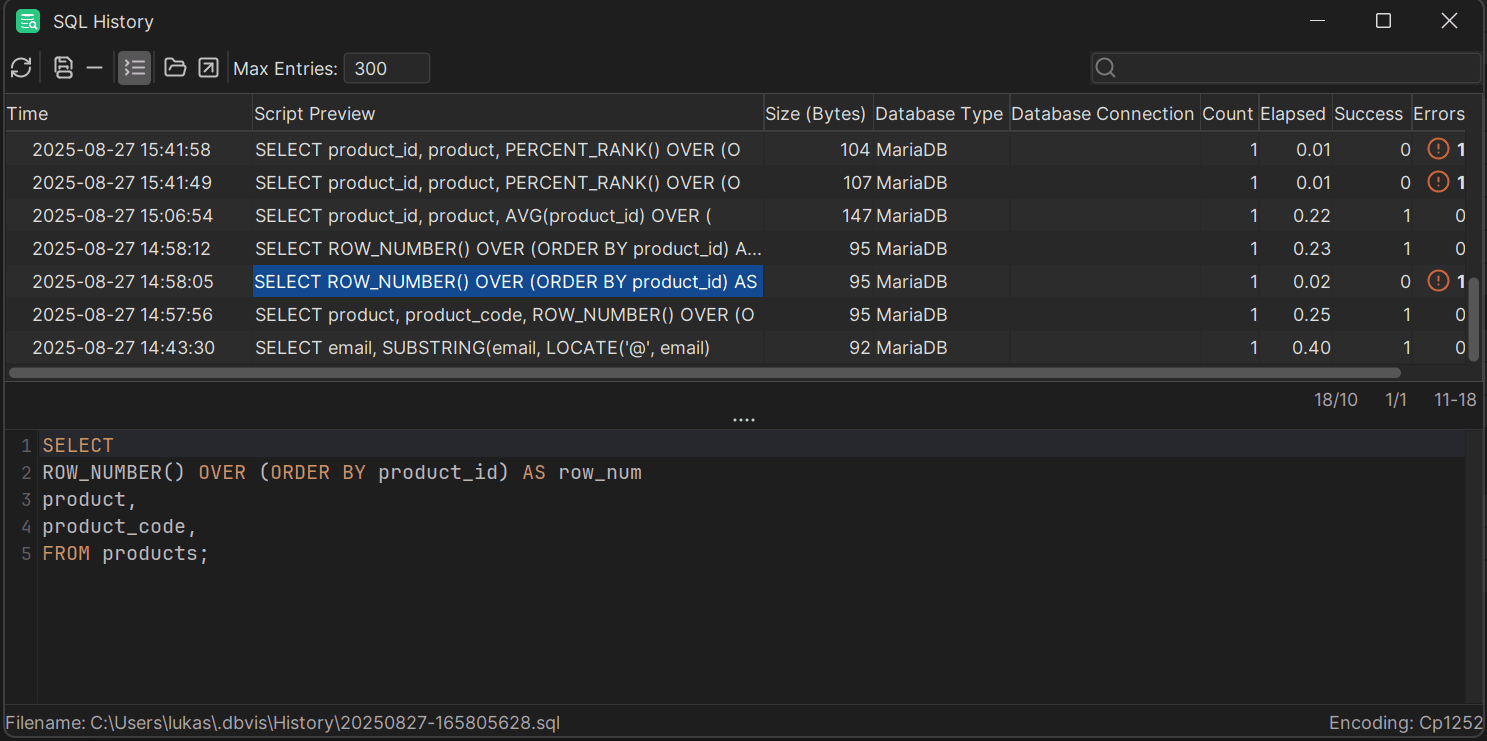Click the AVG(product_id) script preview cell
The height and width of the screenshot is (741, 1487).
[x=507, y=216]
